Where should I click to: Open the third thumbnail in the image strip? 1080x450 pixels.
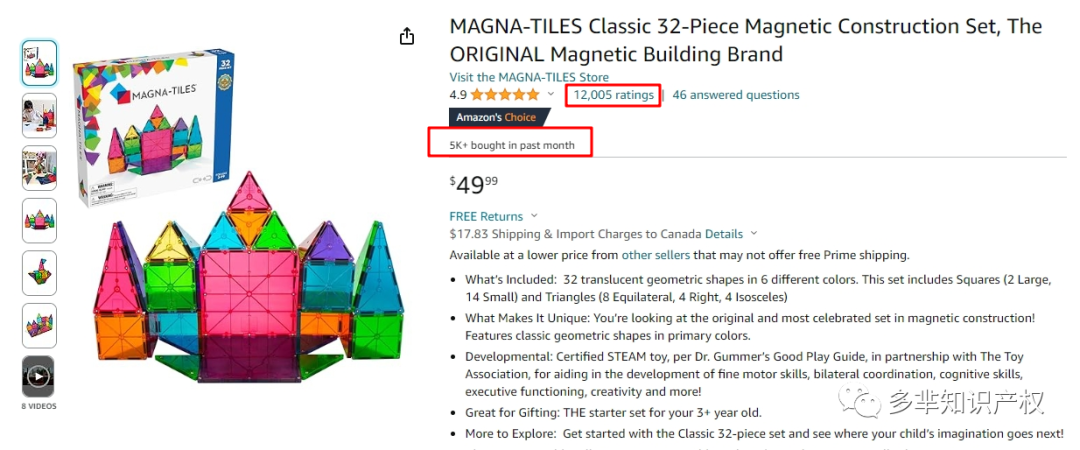[39, 167]
